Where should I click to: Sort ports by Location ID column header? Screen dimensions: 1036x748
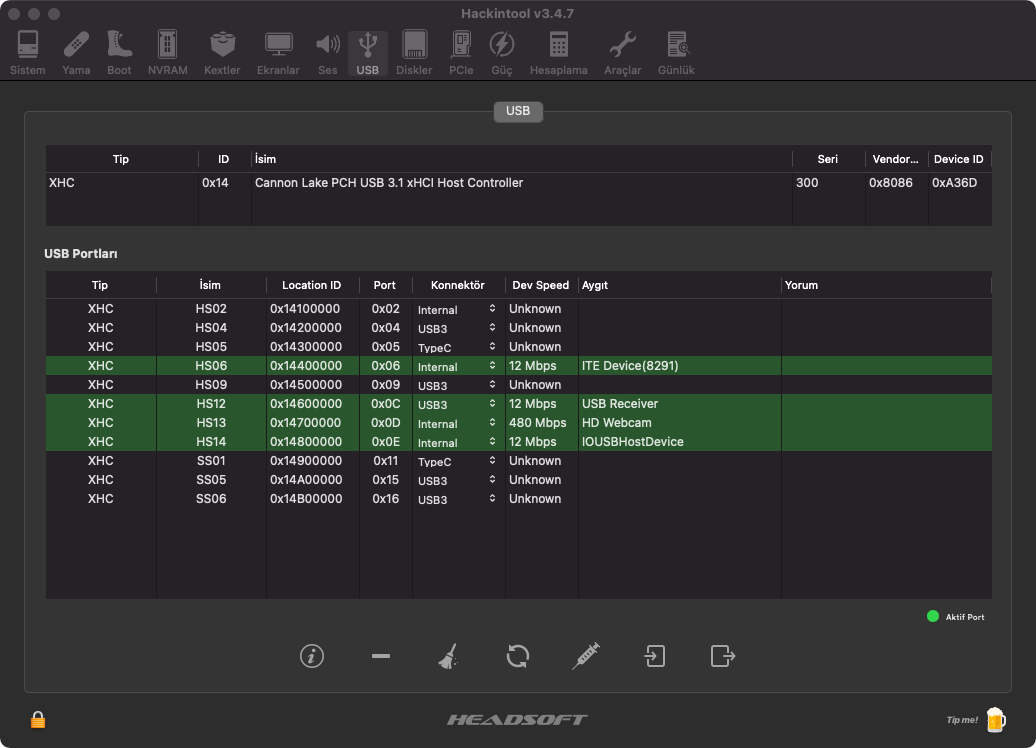[x=311, y=285]
